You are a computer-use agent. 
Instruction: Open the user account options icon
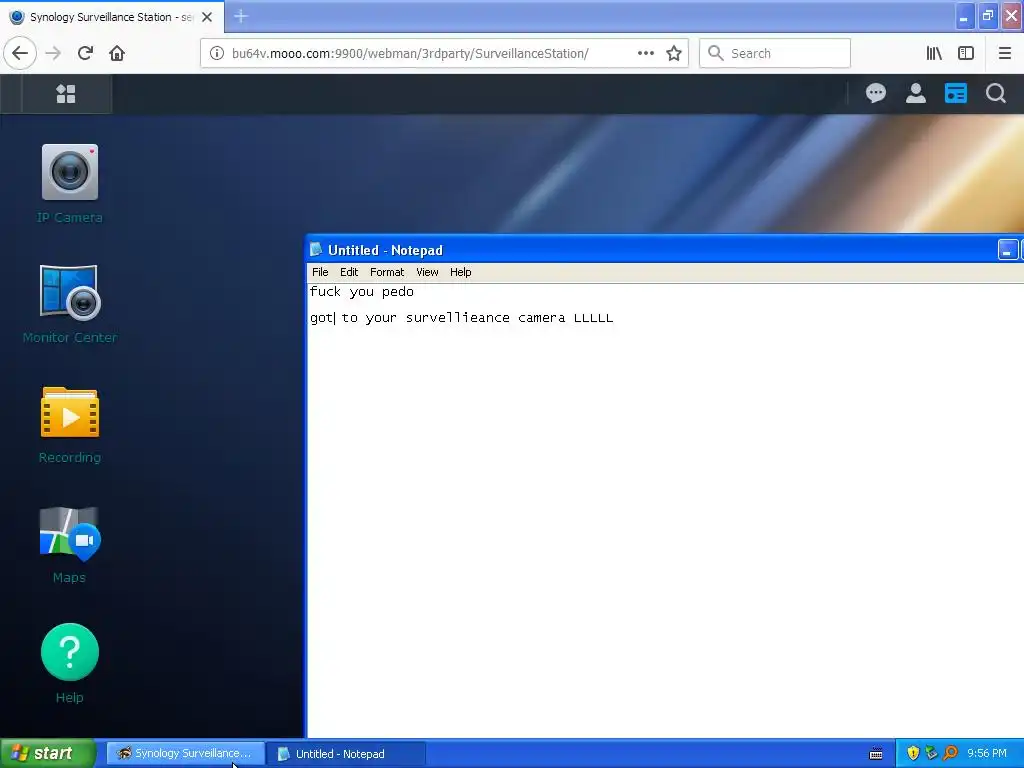[x=916, y=93]
